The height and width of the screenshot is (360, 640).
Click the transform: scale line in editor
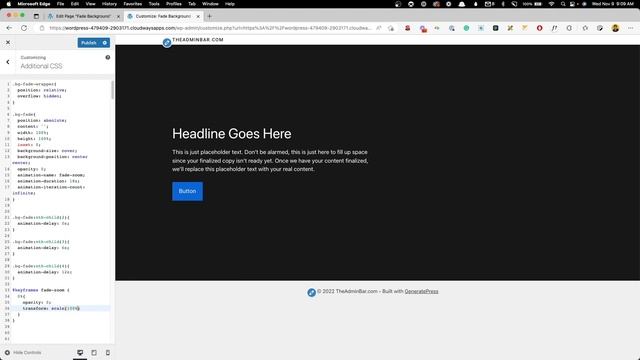(51, 309)
